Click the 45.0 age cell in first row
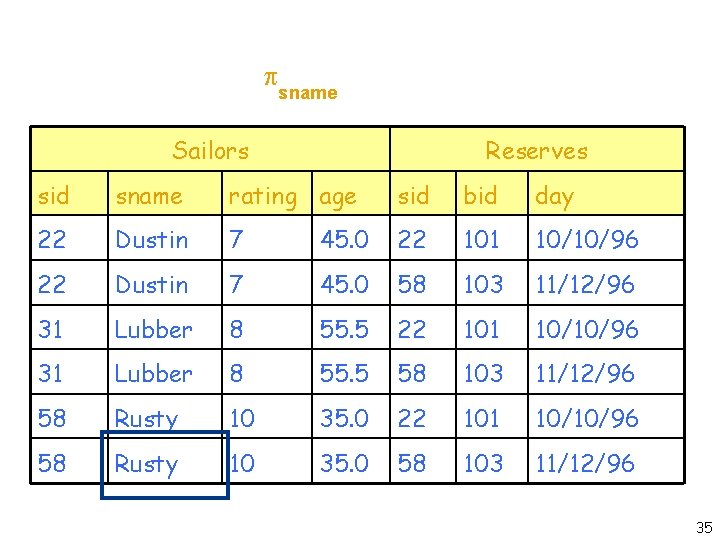 pyautogui.click(x=351, y=239)
